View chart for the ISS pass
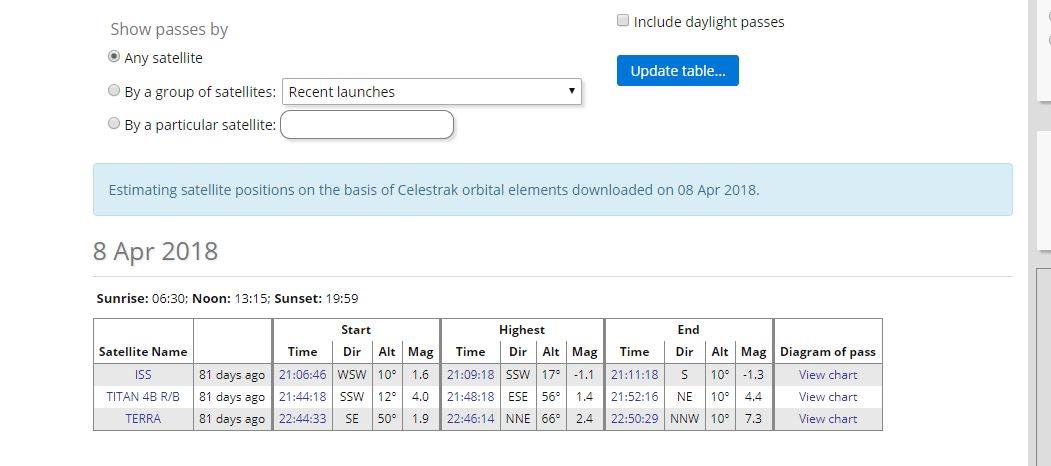The width and height of the screenshot is (1051, 466). pos(827,375)
